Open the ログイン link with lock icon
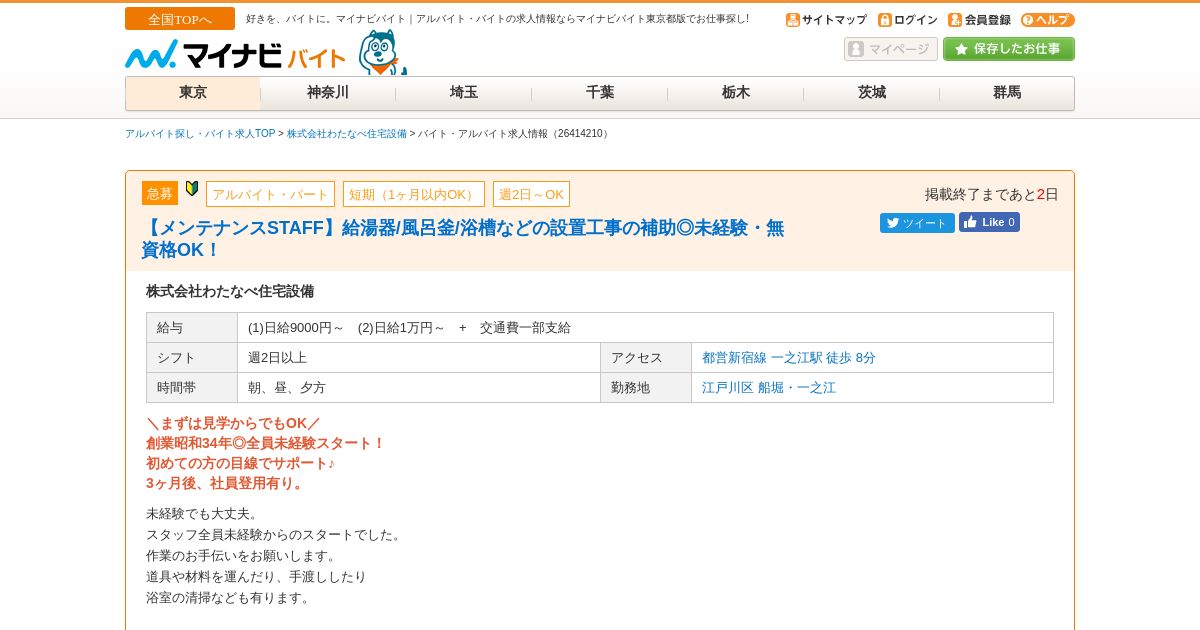Screen dimensions: 1200x630 [x=908, y=20]
